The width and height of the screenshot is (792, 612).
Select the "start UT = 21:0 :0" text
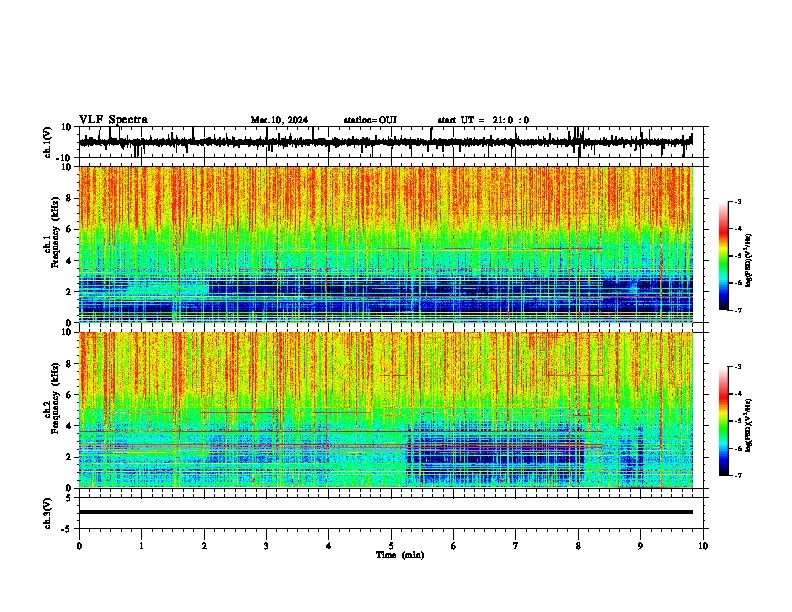pyautogui.click(x=483, y=120)
